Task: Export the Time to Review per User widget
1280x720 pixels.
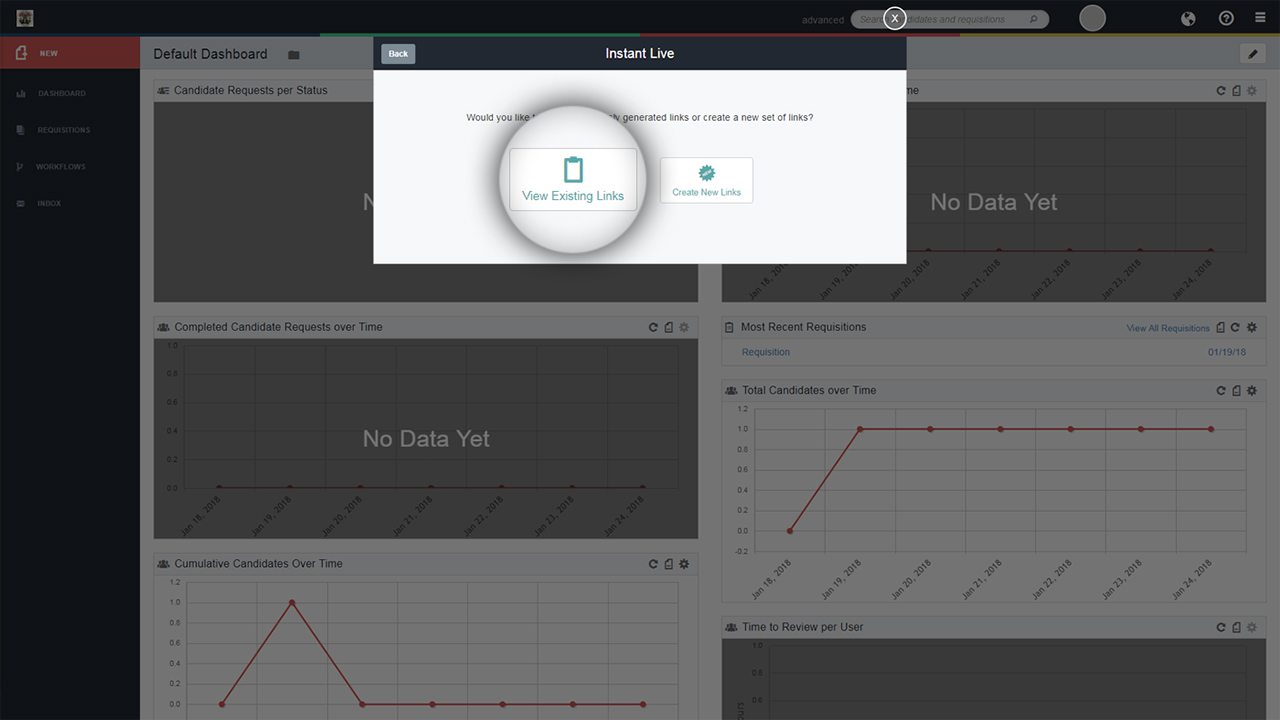Action: click(1237, 627)
